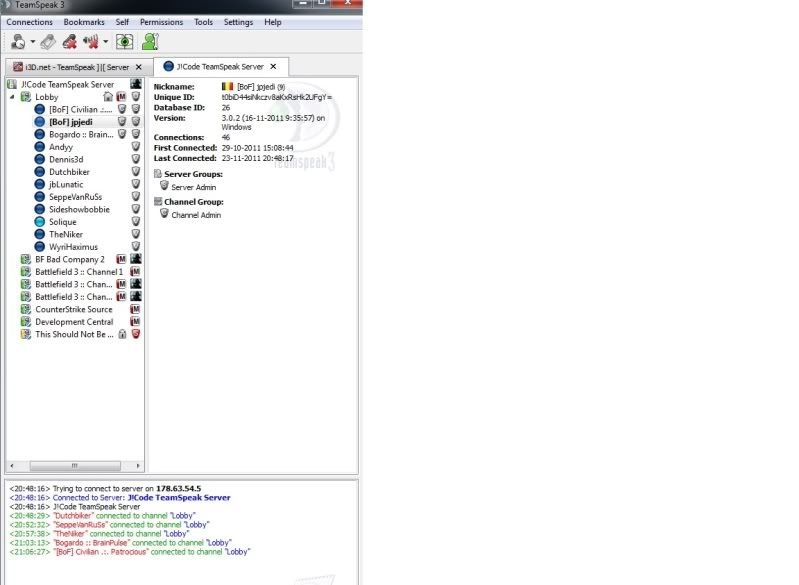799x585 pixels.
Task: Select user WynHaximus in the Lobby
Action: [x=73, y=247]
